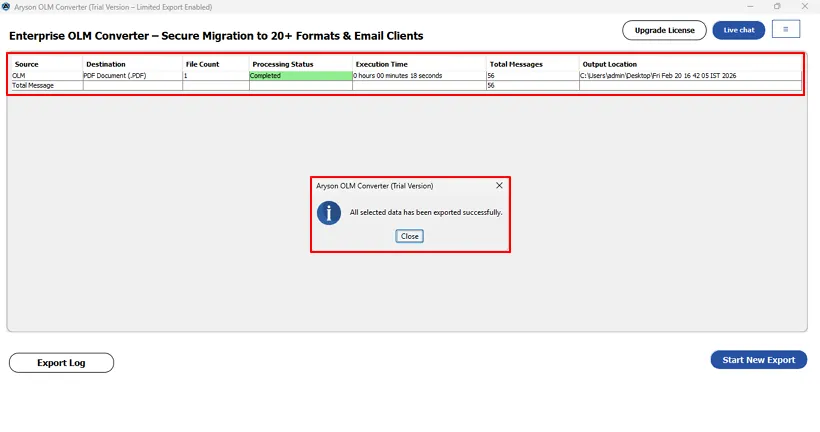Click the execution time cell showing 18 seconds

(419, 76)
